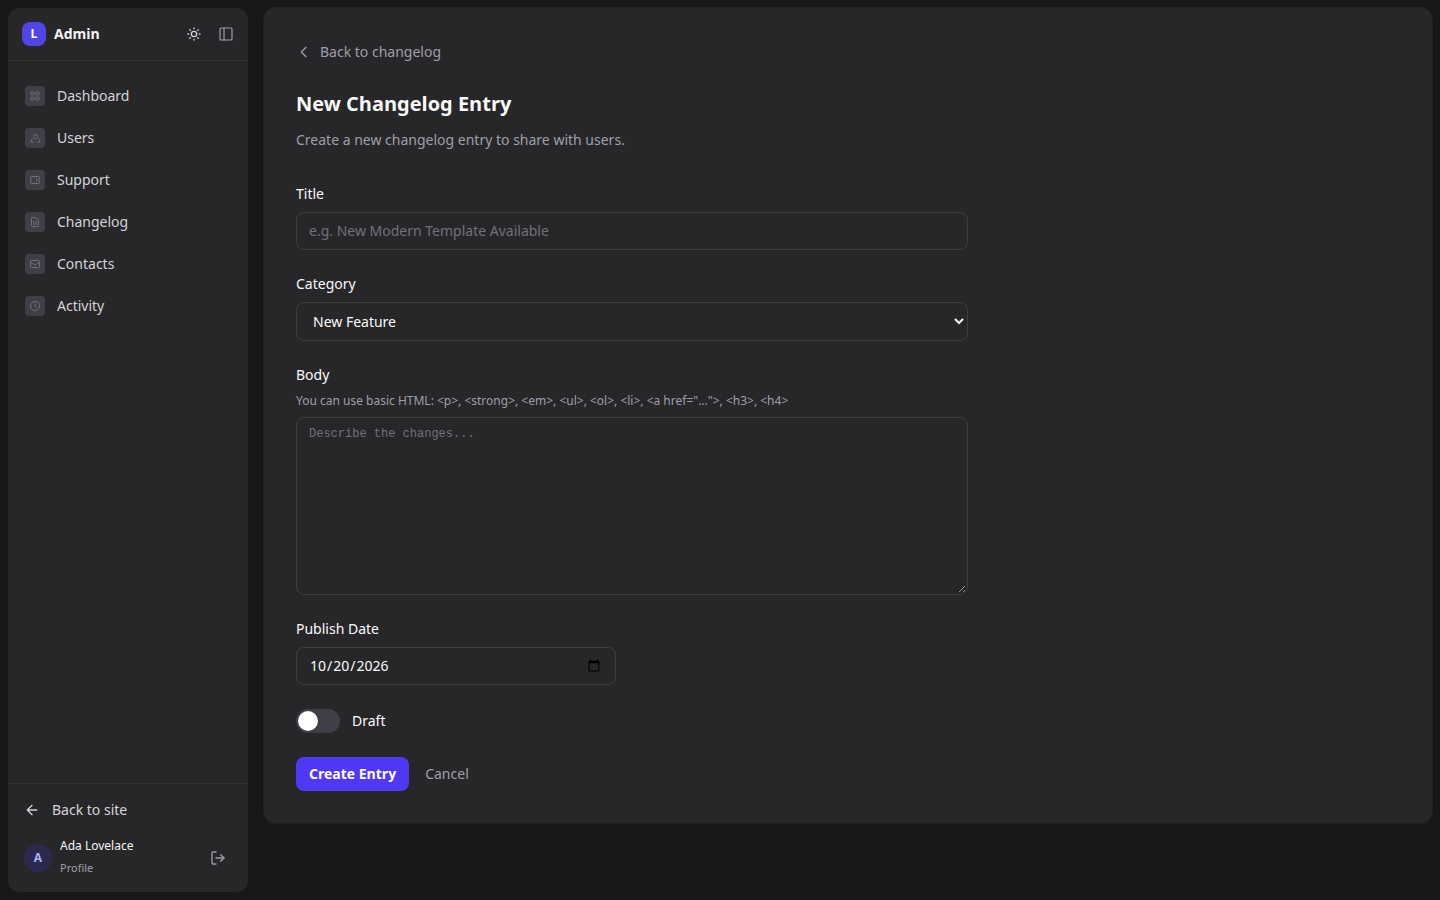1440x900 pixels.
Task: Click the avatar circle with letter A
Action: coord(38,858)
